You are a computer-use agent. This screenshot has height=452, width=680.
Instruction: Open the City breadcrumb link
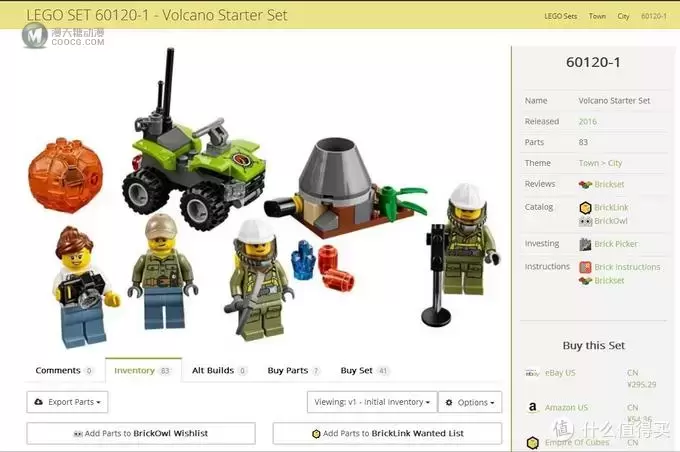[x=623, y=16]
